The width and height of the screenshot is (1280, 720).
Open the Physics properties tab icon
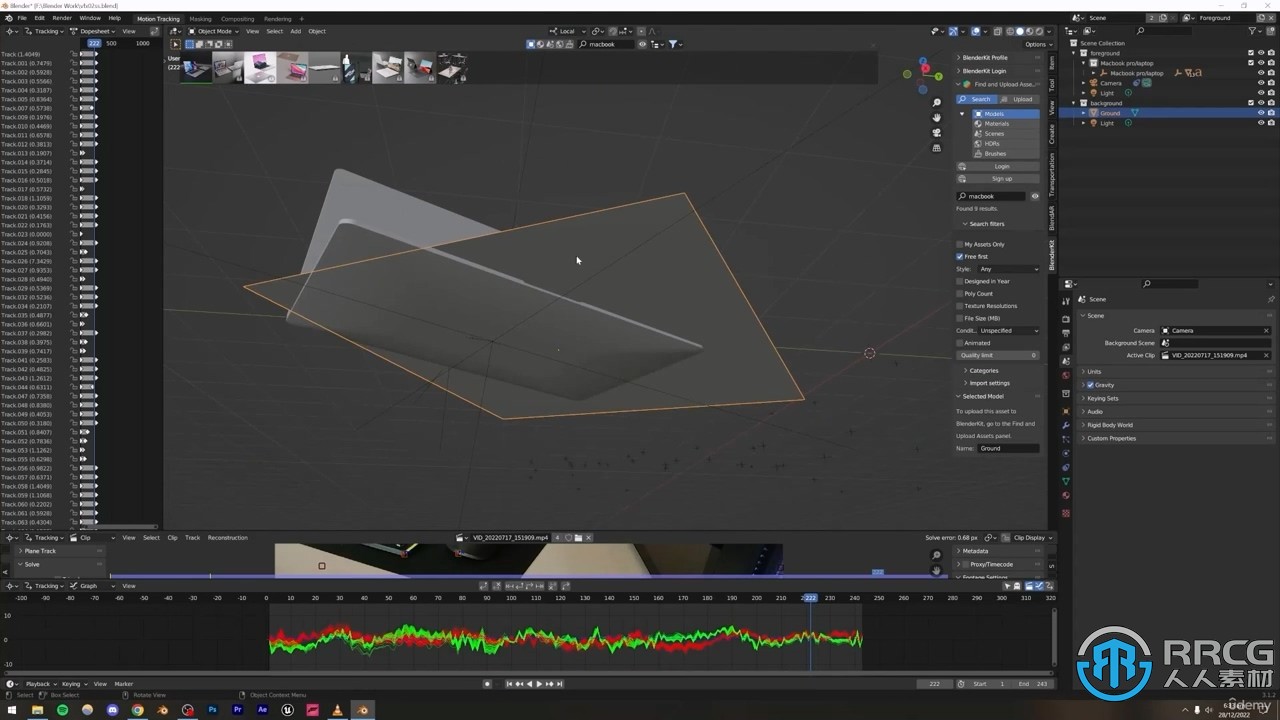pos(1066,453)
